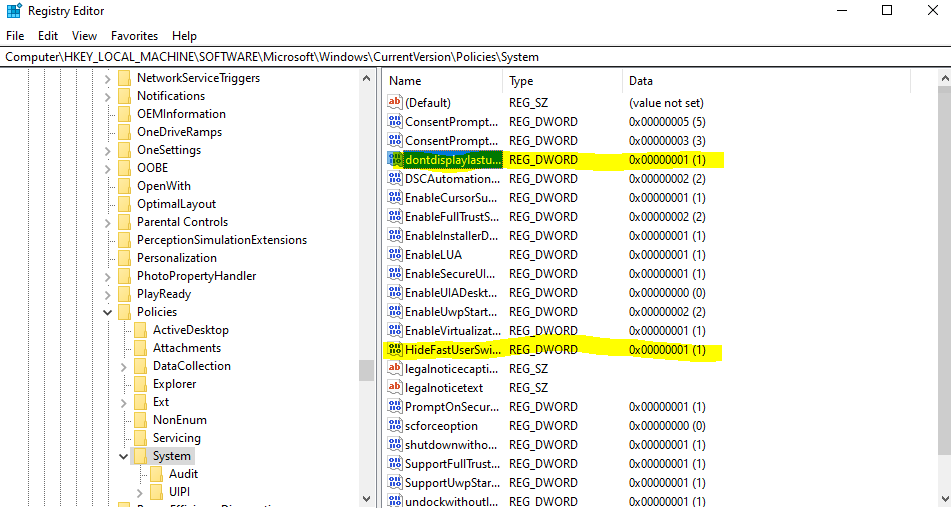951x508 pixels.
Task: Expand the Notifications key
Action: point(108,96)
